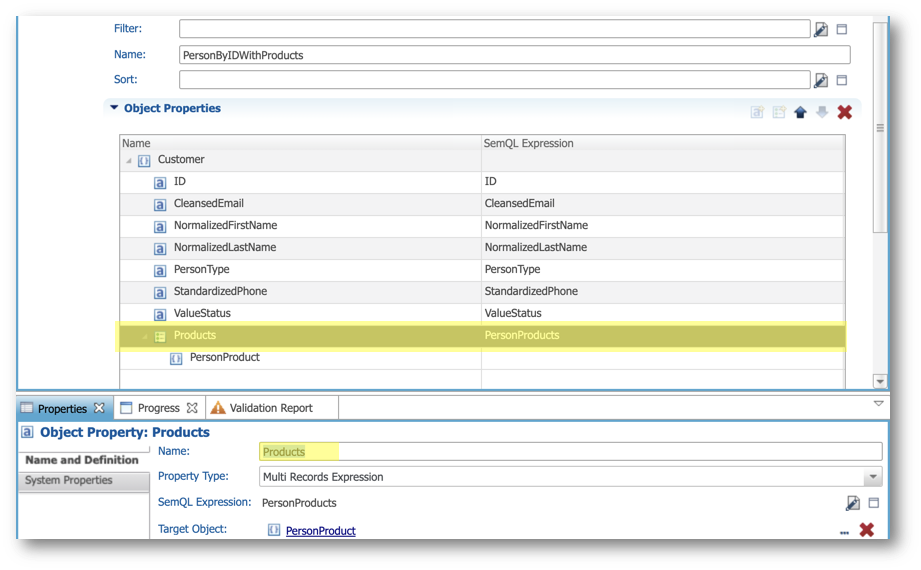Viewport: 921px width, 570px height.
Task: Open the bottom panel view menu
Action: point(879,403)
